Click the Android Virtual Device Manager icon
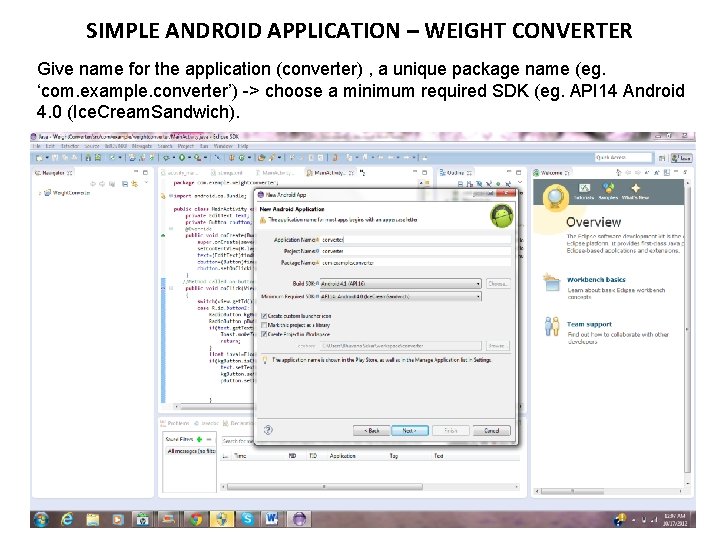Image resolution: width=720 pixels, height=540 pixels. (98, 158)
